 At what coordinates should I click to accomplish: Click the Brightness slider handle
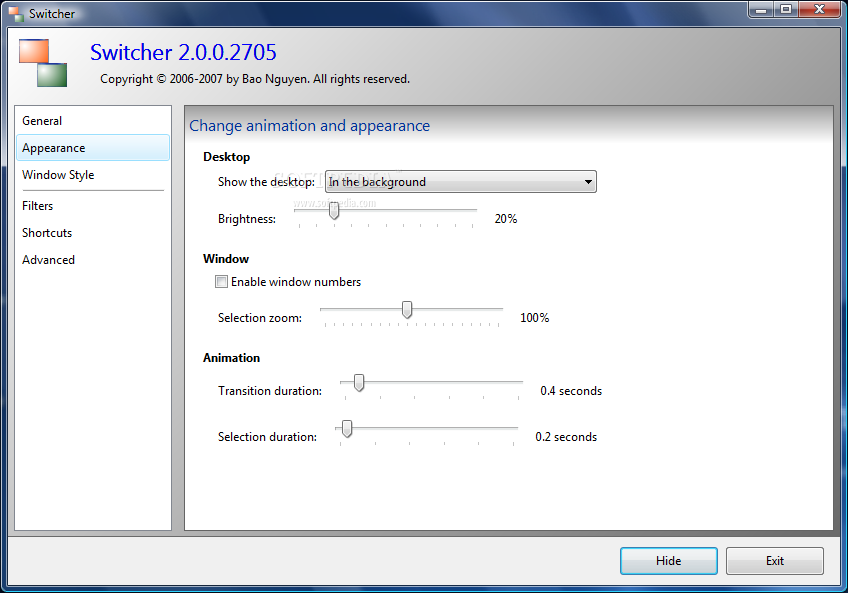334,210
